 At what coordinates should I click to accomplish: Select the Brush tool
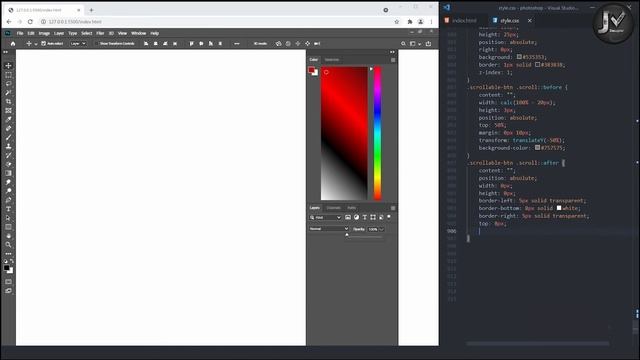(x=8, y=138)
